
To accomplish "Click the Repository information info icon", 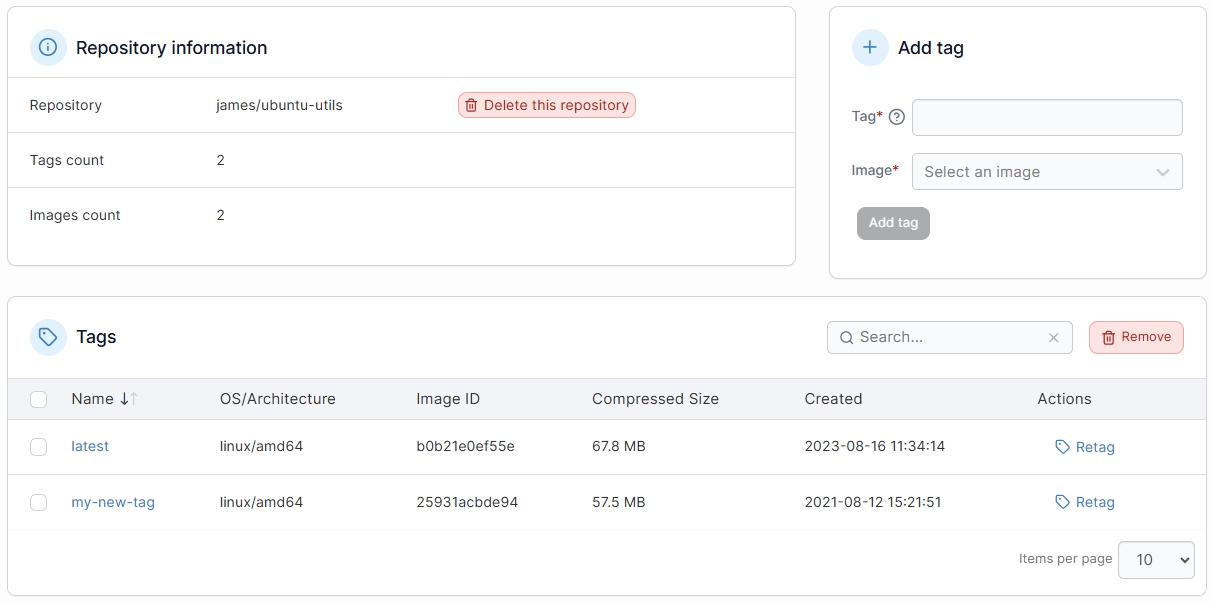I will click(x=48, y=47).
